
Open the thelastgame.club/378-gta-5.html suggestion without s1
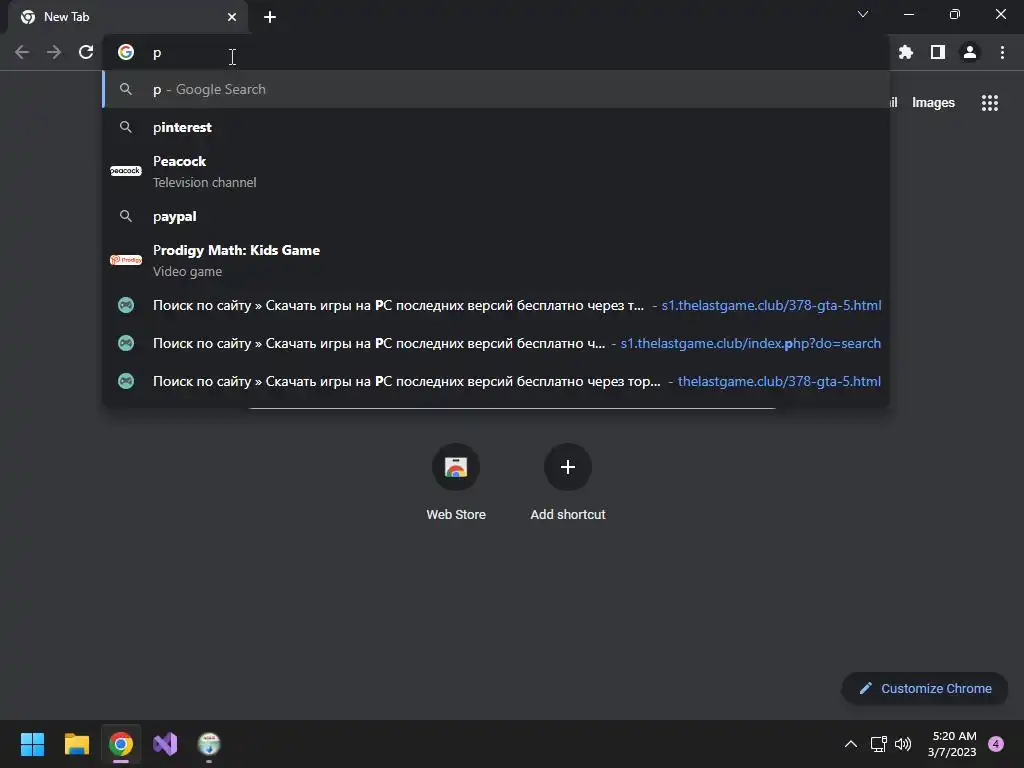coord(496,381)
